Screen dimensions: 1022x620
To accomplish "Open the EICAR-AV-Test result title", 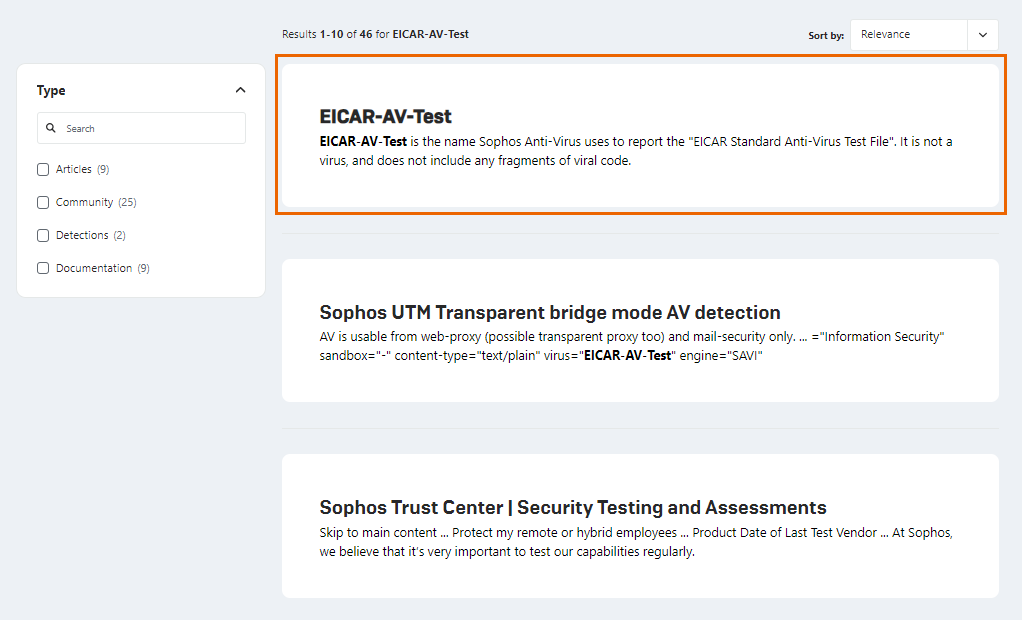I will click(386, 116).
